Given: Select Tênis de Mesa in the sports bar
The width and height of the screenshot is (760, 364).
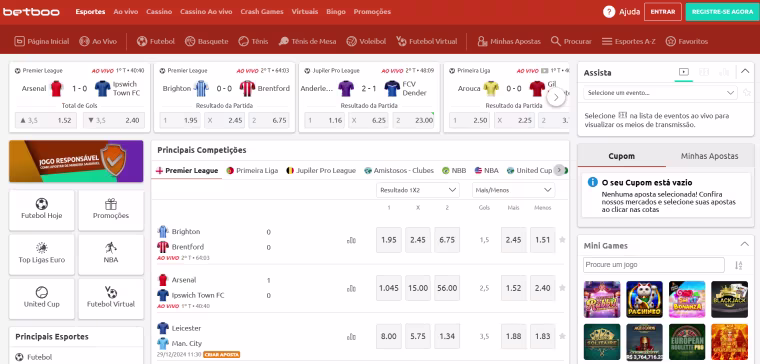Looking at the screenshot, I should [307, 41].
